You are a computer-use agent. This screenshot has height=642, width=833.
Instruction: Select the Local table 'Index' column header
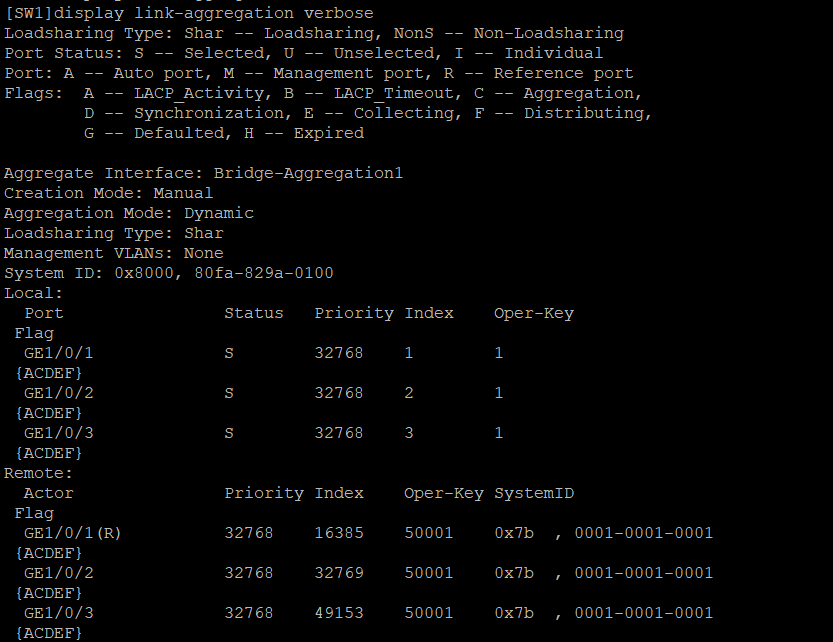point(429,313)
